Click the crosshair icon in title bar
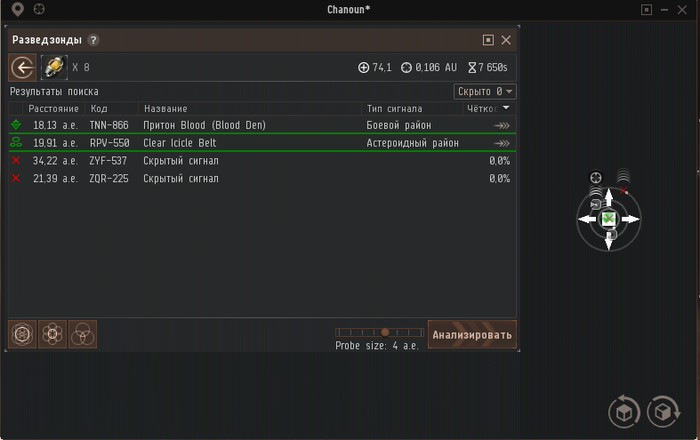The height and width of the screenshot is (440, 700). click(39, 9)
